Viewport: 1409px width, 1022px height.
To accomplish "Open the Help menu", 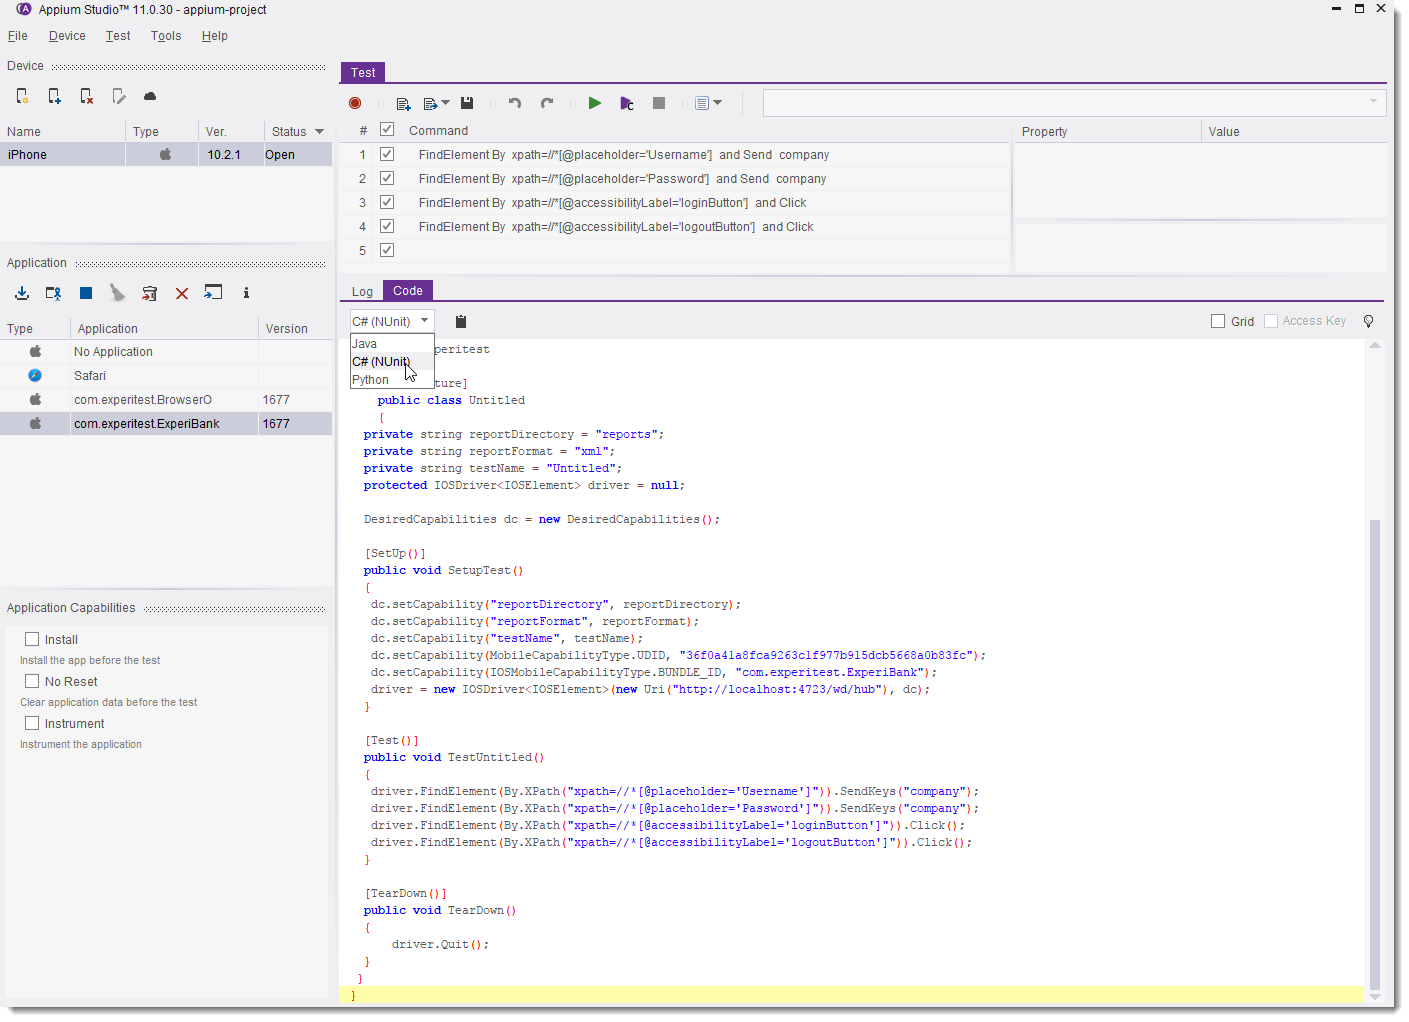I will coord(214,36).
